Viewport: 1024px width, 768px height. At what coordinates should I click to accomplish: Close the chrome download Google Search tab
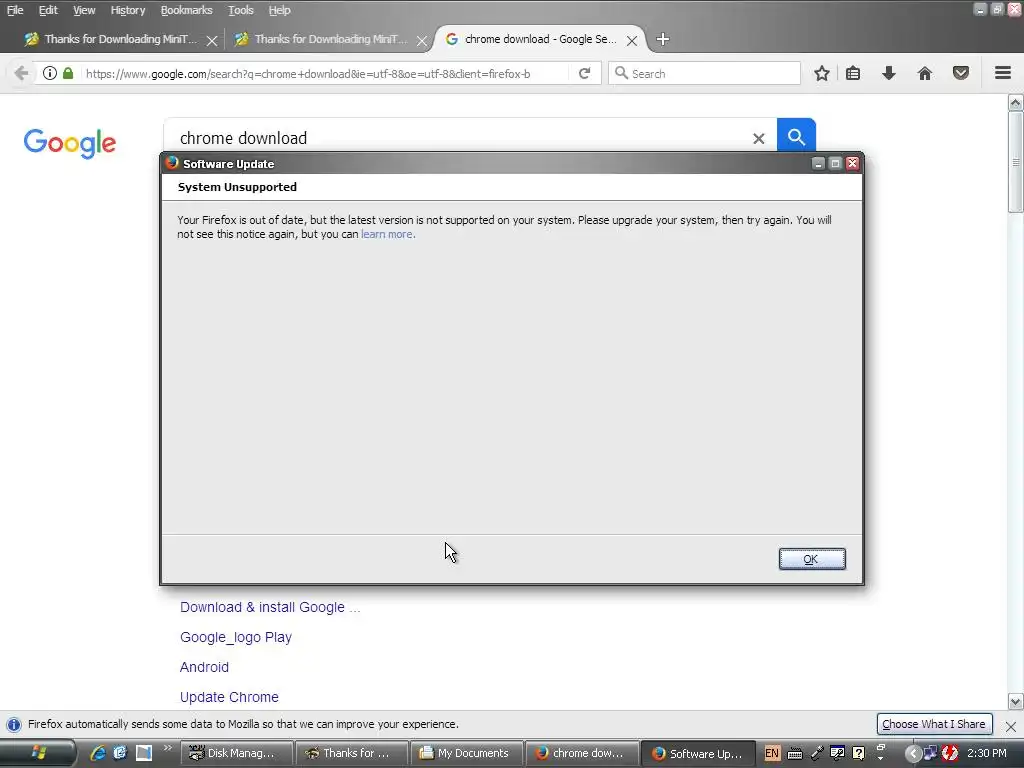pos(632,40)
